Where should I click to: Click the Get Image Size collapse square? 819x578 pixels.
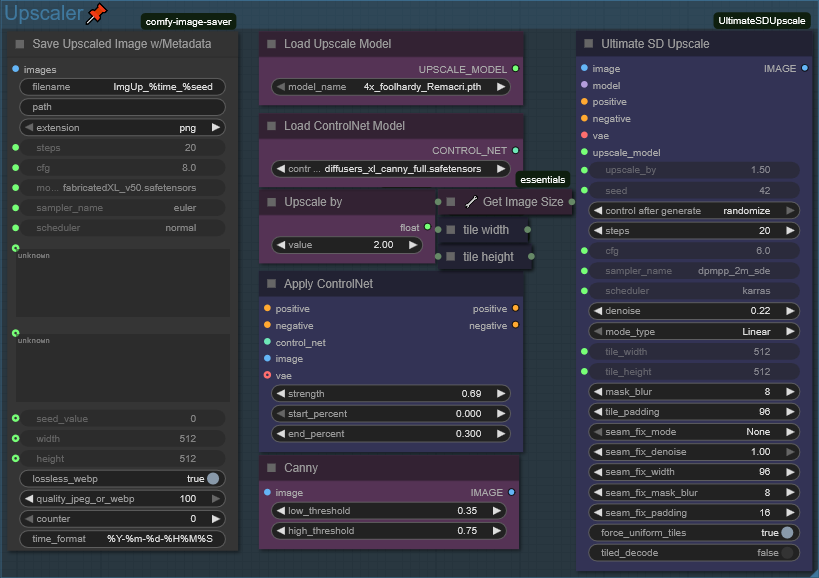(x=451, y=202)
